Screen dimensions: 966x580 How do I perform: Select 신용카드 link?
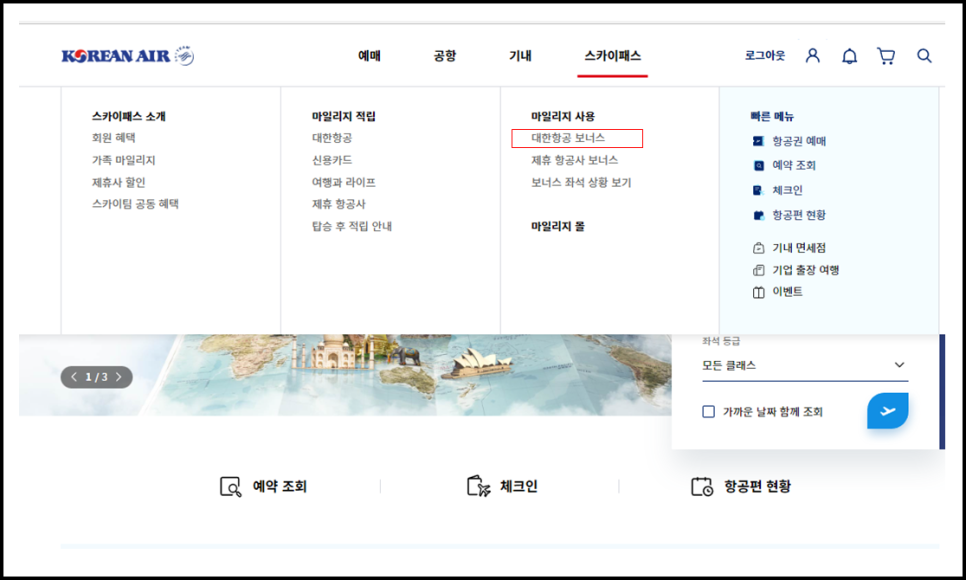[x=332, y=160]
